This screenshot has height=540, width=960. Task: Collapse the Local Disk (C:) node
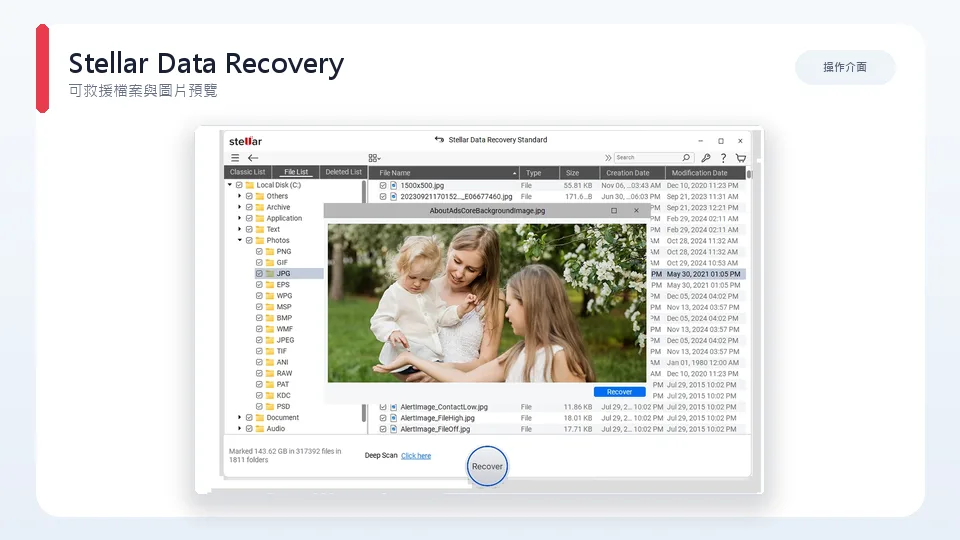click(230, 185)
